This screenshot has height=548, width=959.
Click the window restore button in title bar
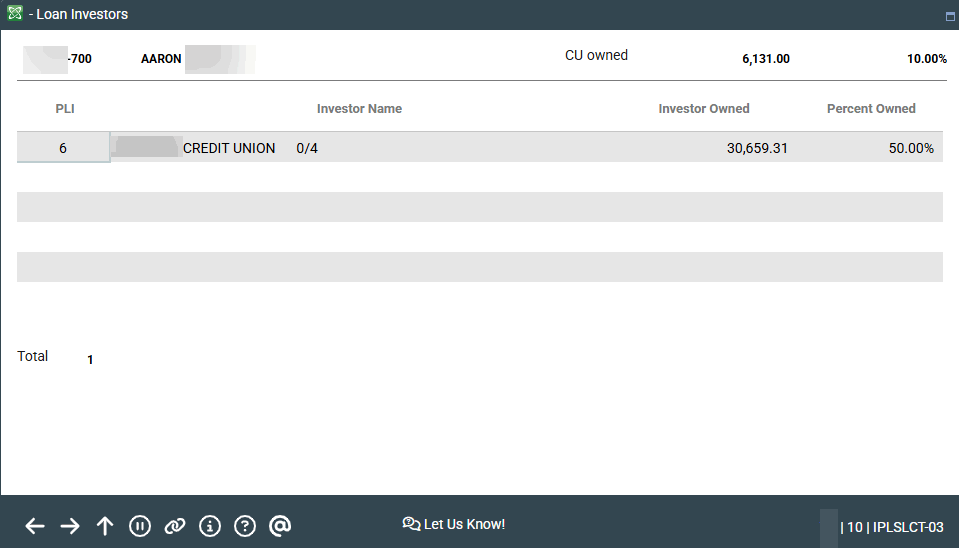tap(949, 16)
